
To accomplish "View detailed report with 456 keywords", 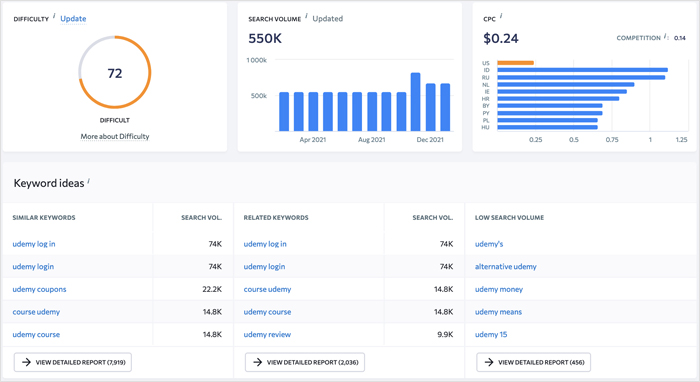I will point(533,362).
